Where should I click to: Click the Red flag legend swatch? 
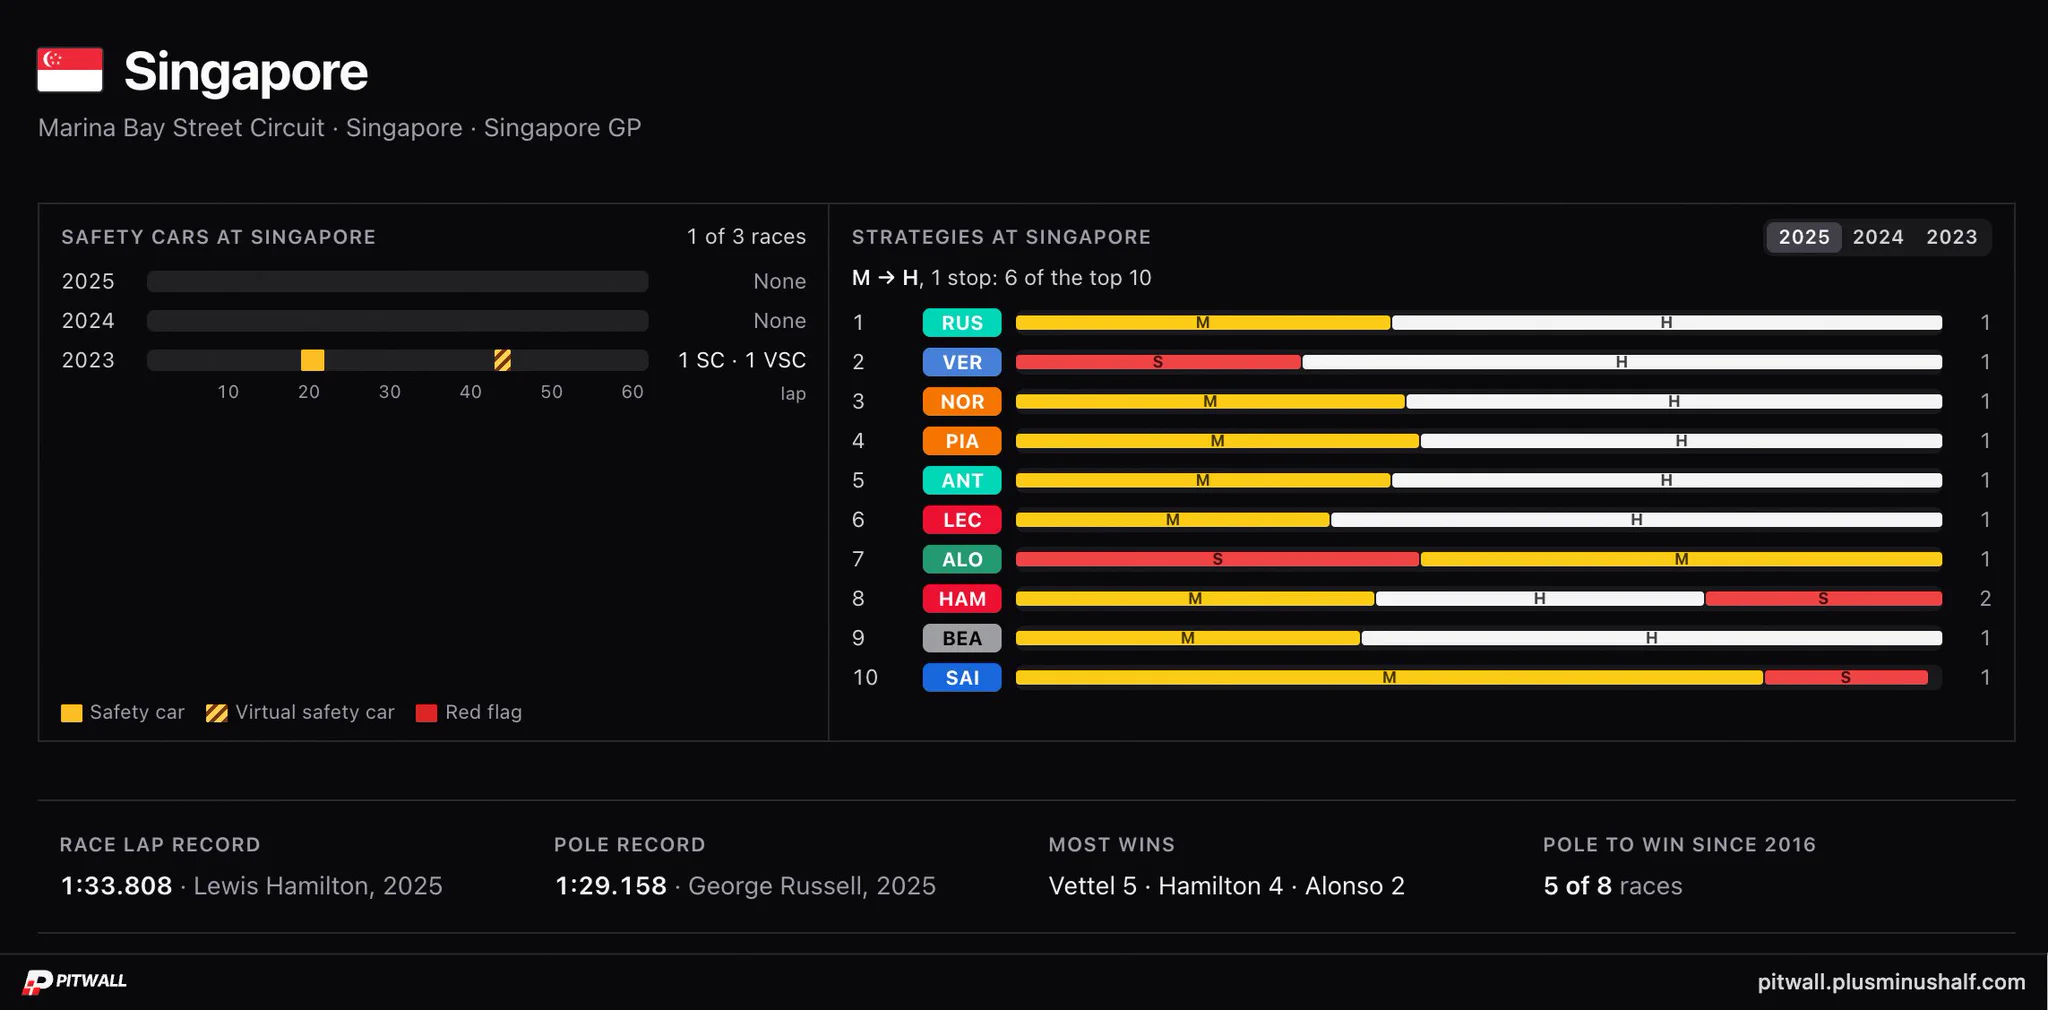(x=426, y=713)
